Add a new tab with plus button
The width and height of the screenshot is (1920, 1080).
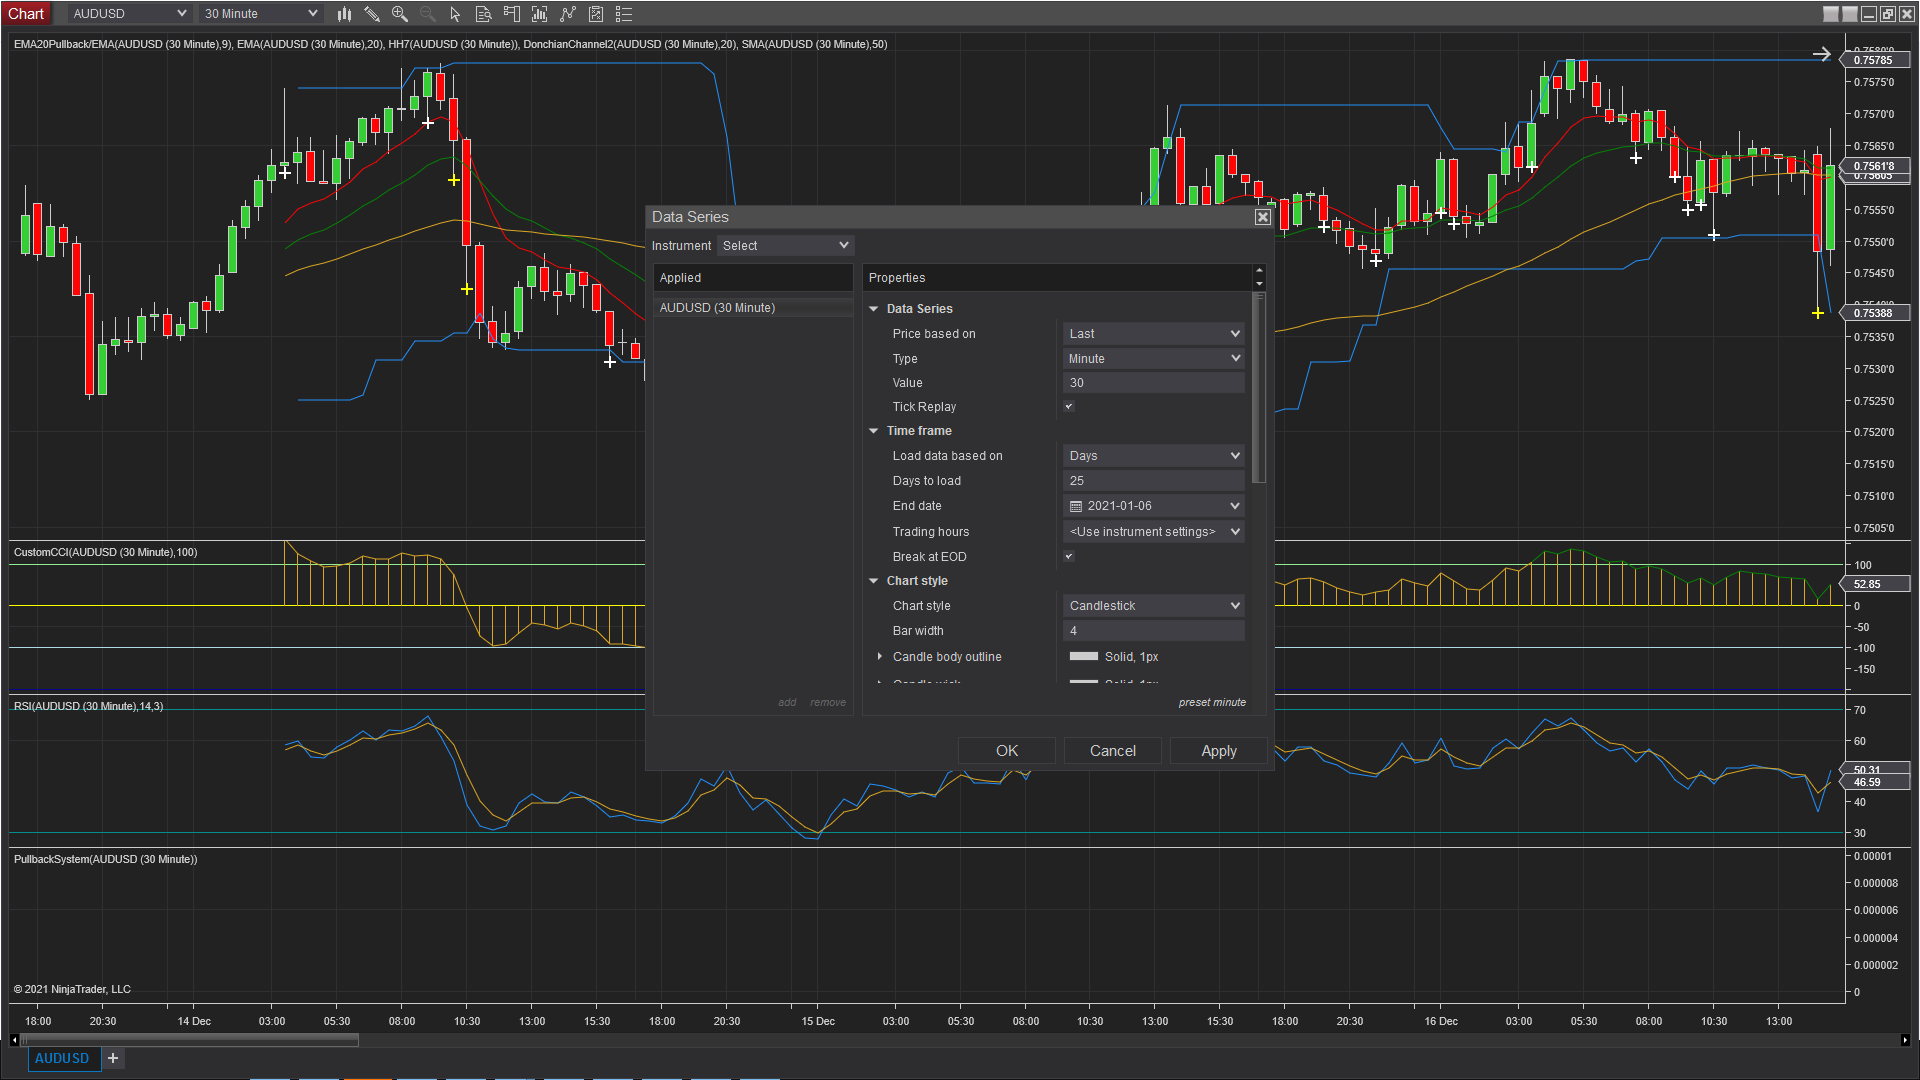(x=113, y=1058)
